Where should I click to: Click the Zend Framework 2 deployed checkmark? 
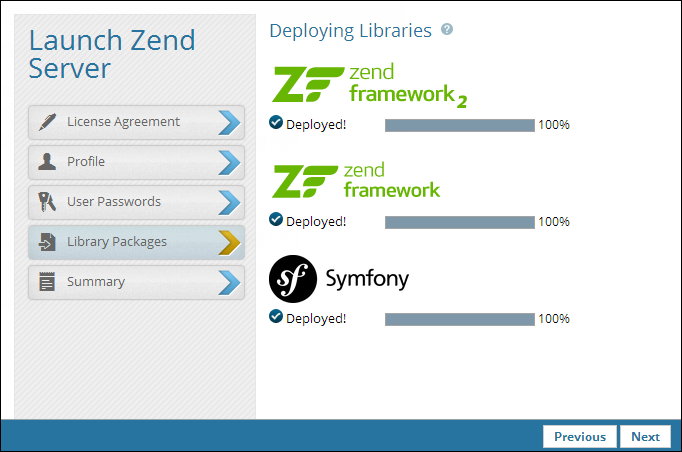(276, 123)
